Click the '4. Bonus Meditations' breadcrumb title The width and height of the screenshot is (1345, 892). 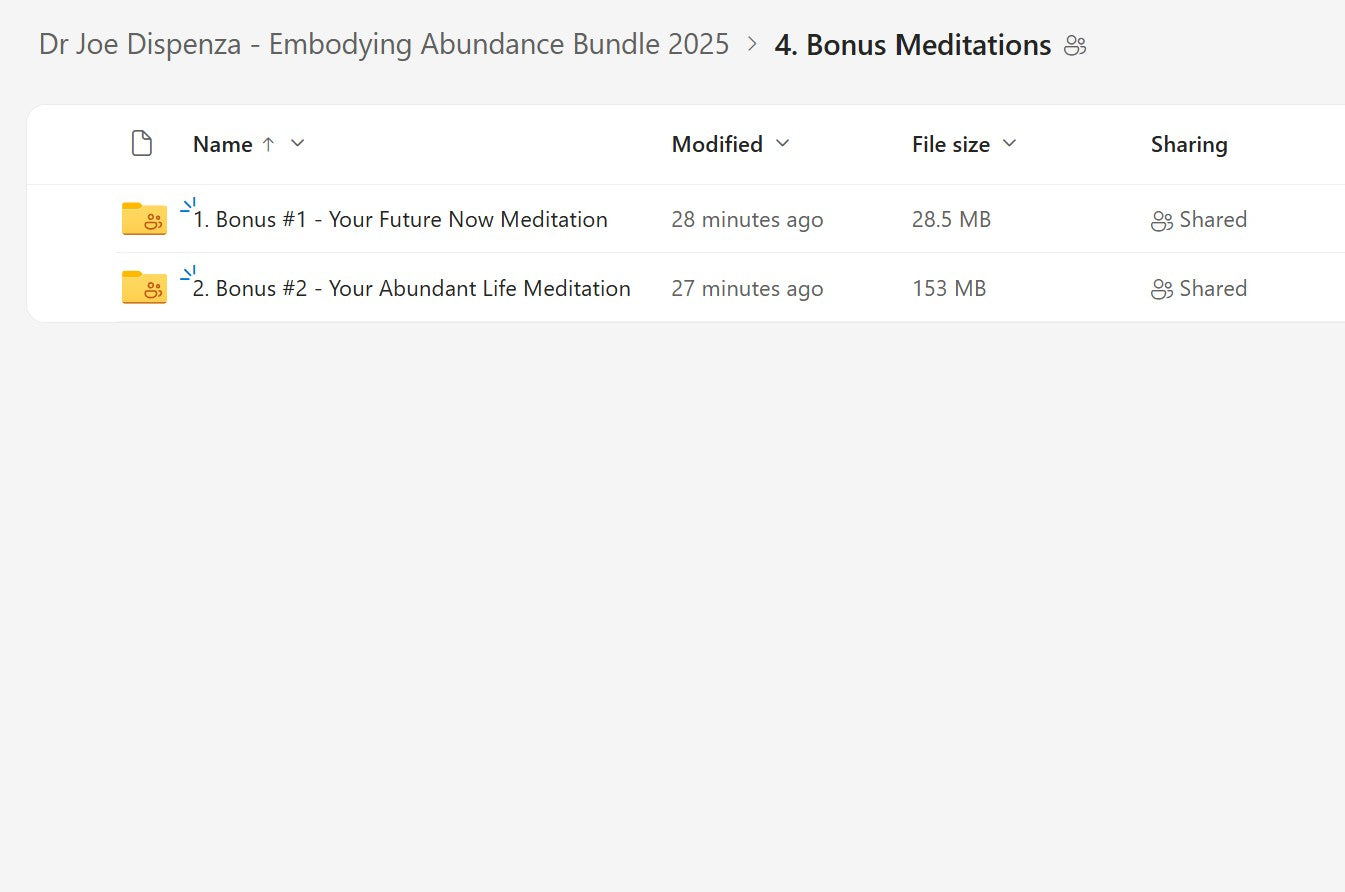(x=912, y=45)
